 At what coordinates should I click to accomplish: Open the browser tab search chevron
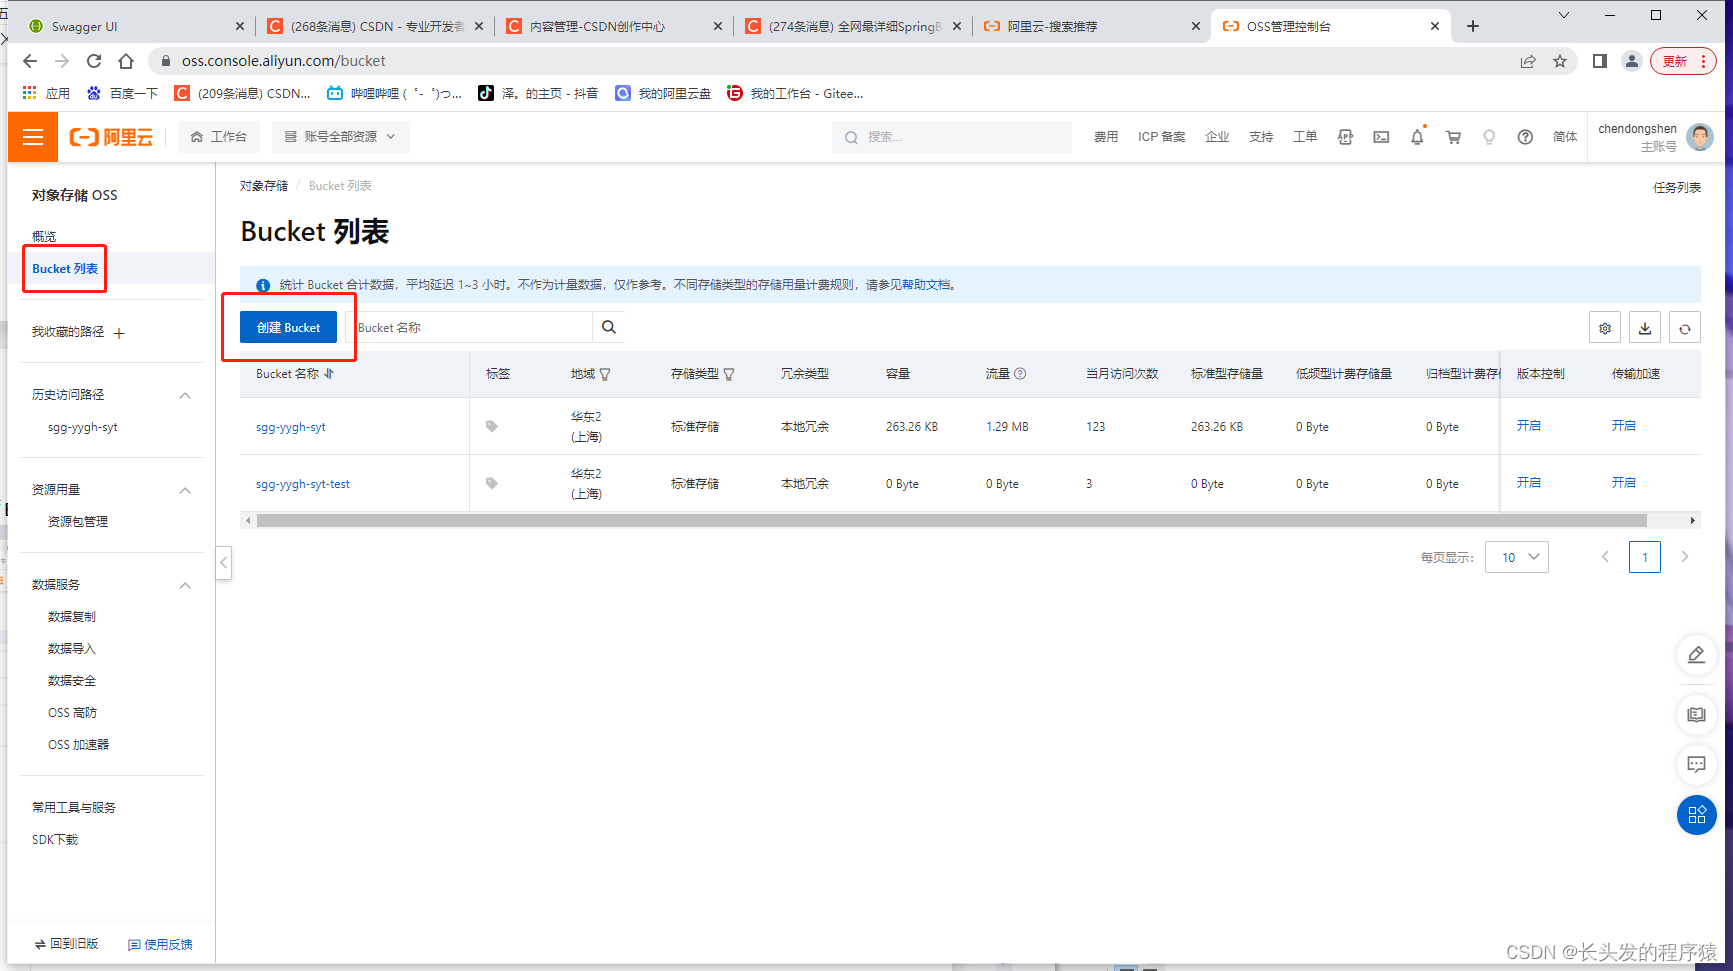1564,15
